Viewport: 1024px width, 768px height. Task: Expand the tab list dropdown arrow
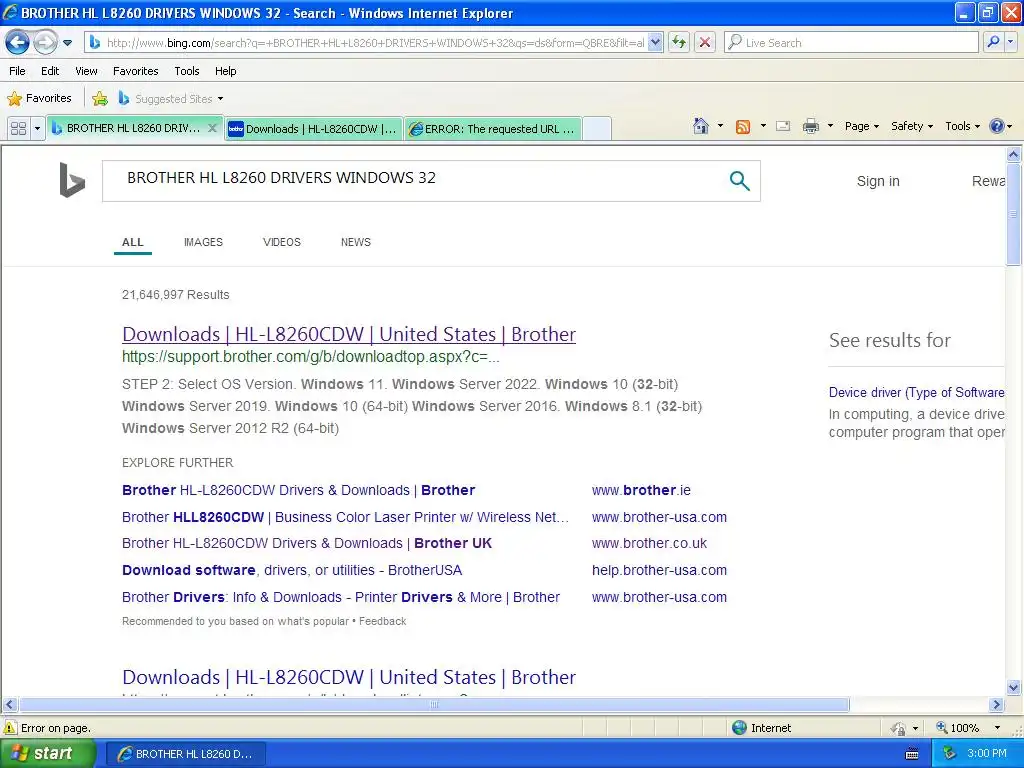click(x=37, y=129)
